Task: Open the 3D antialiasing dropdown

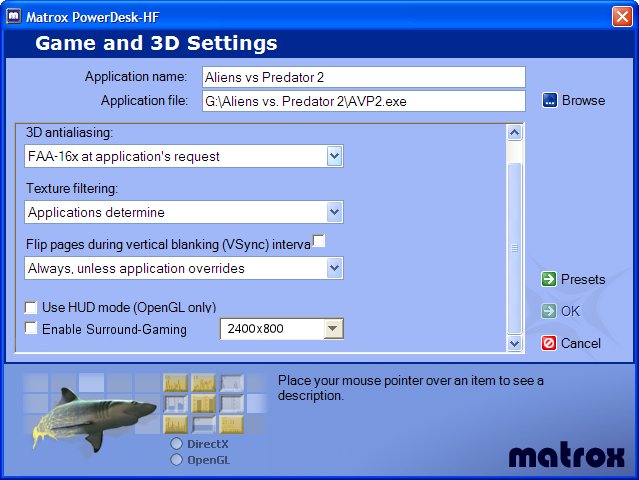Action: pos(334,156)
